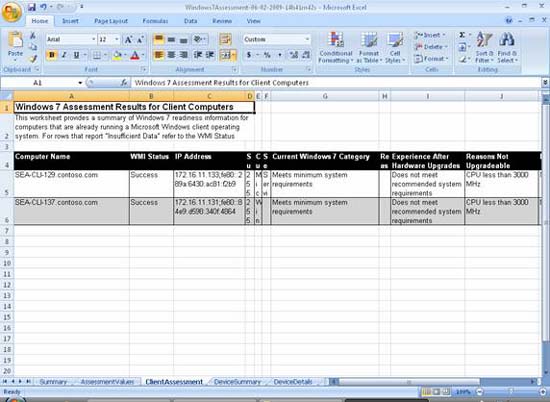Expand the Name Box A1 dropdown
The image size is (550, 402).
tap(80, 83)
